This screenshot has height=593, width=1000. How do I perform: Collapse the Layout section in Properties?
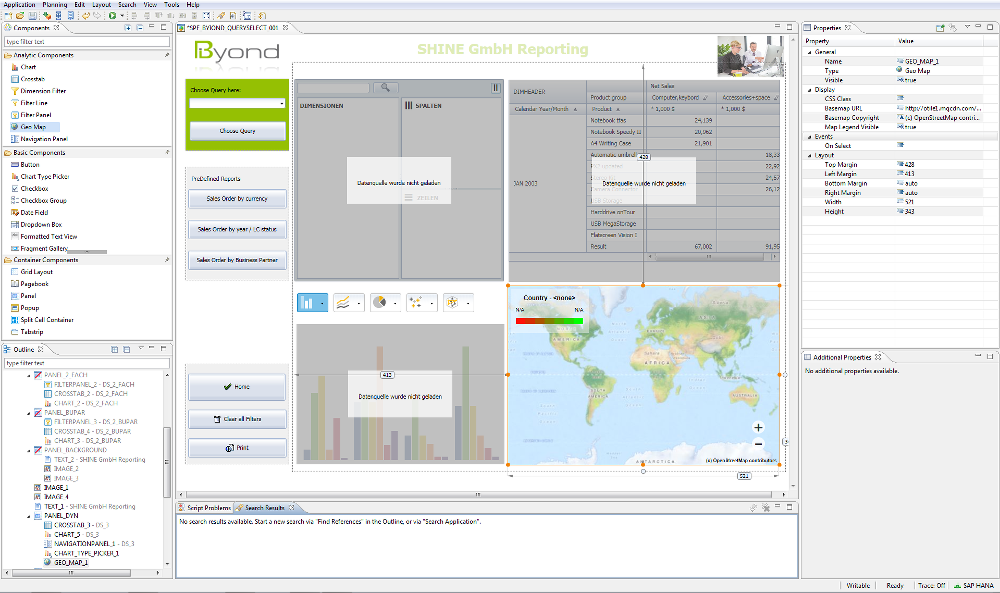coord(809,155)
